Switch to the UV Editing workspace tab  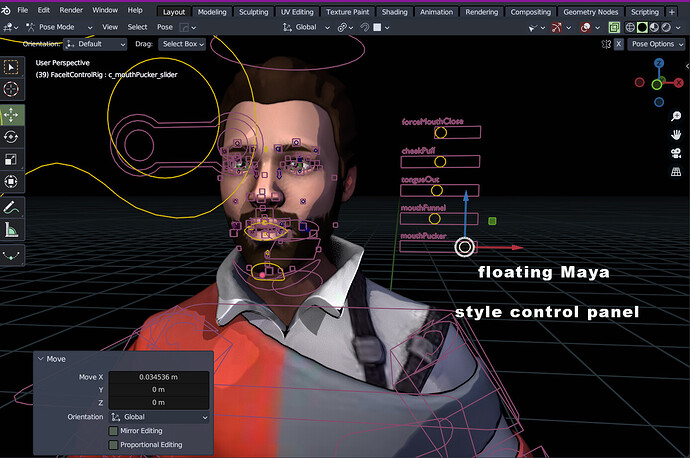click(297, 12)
